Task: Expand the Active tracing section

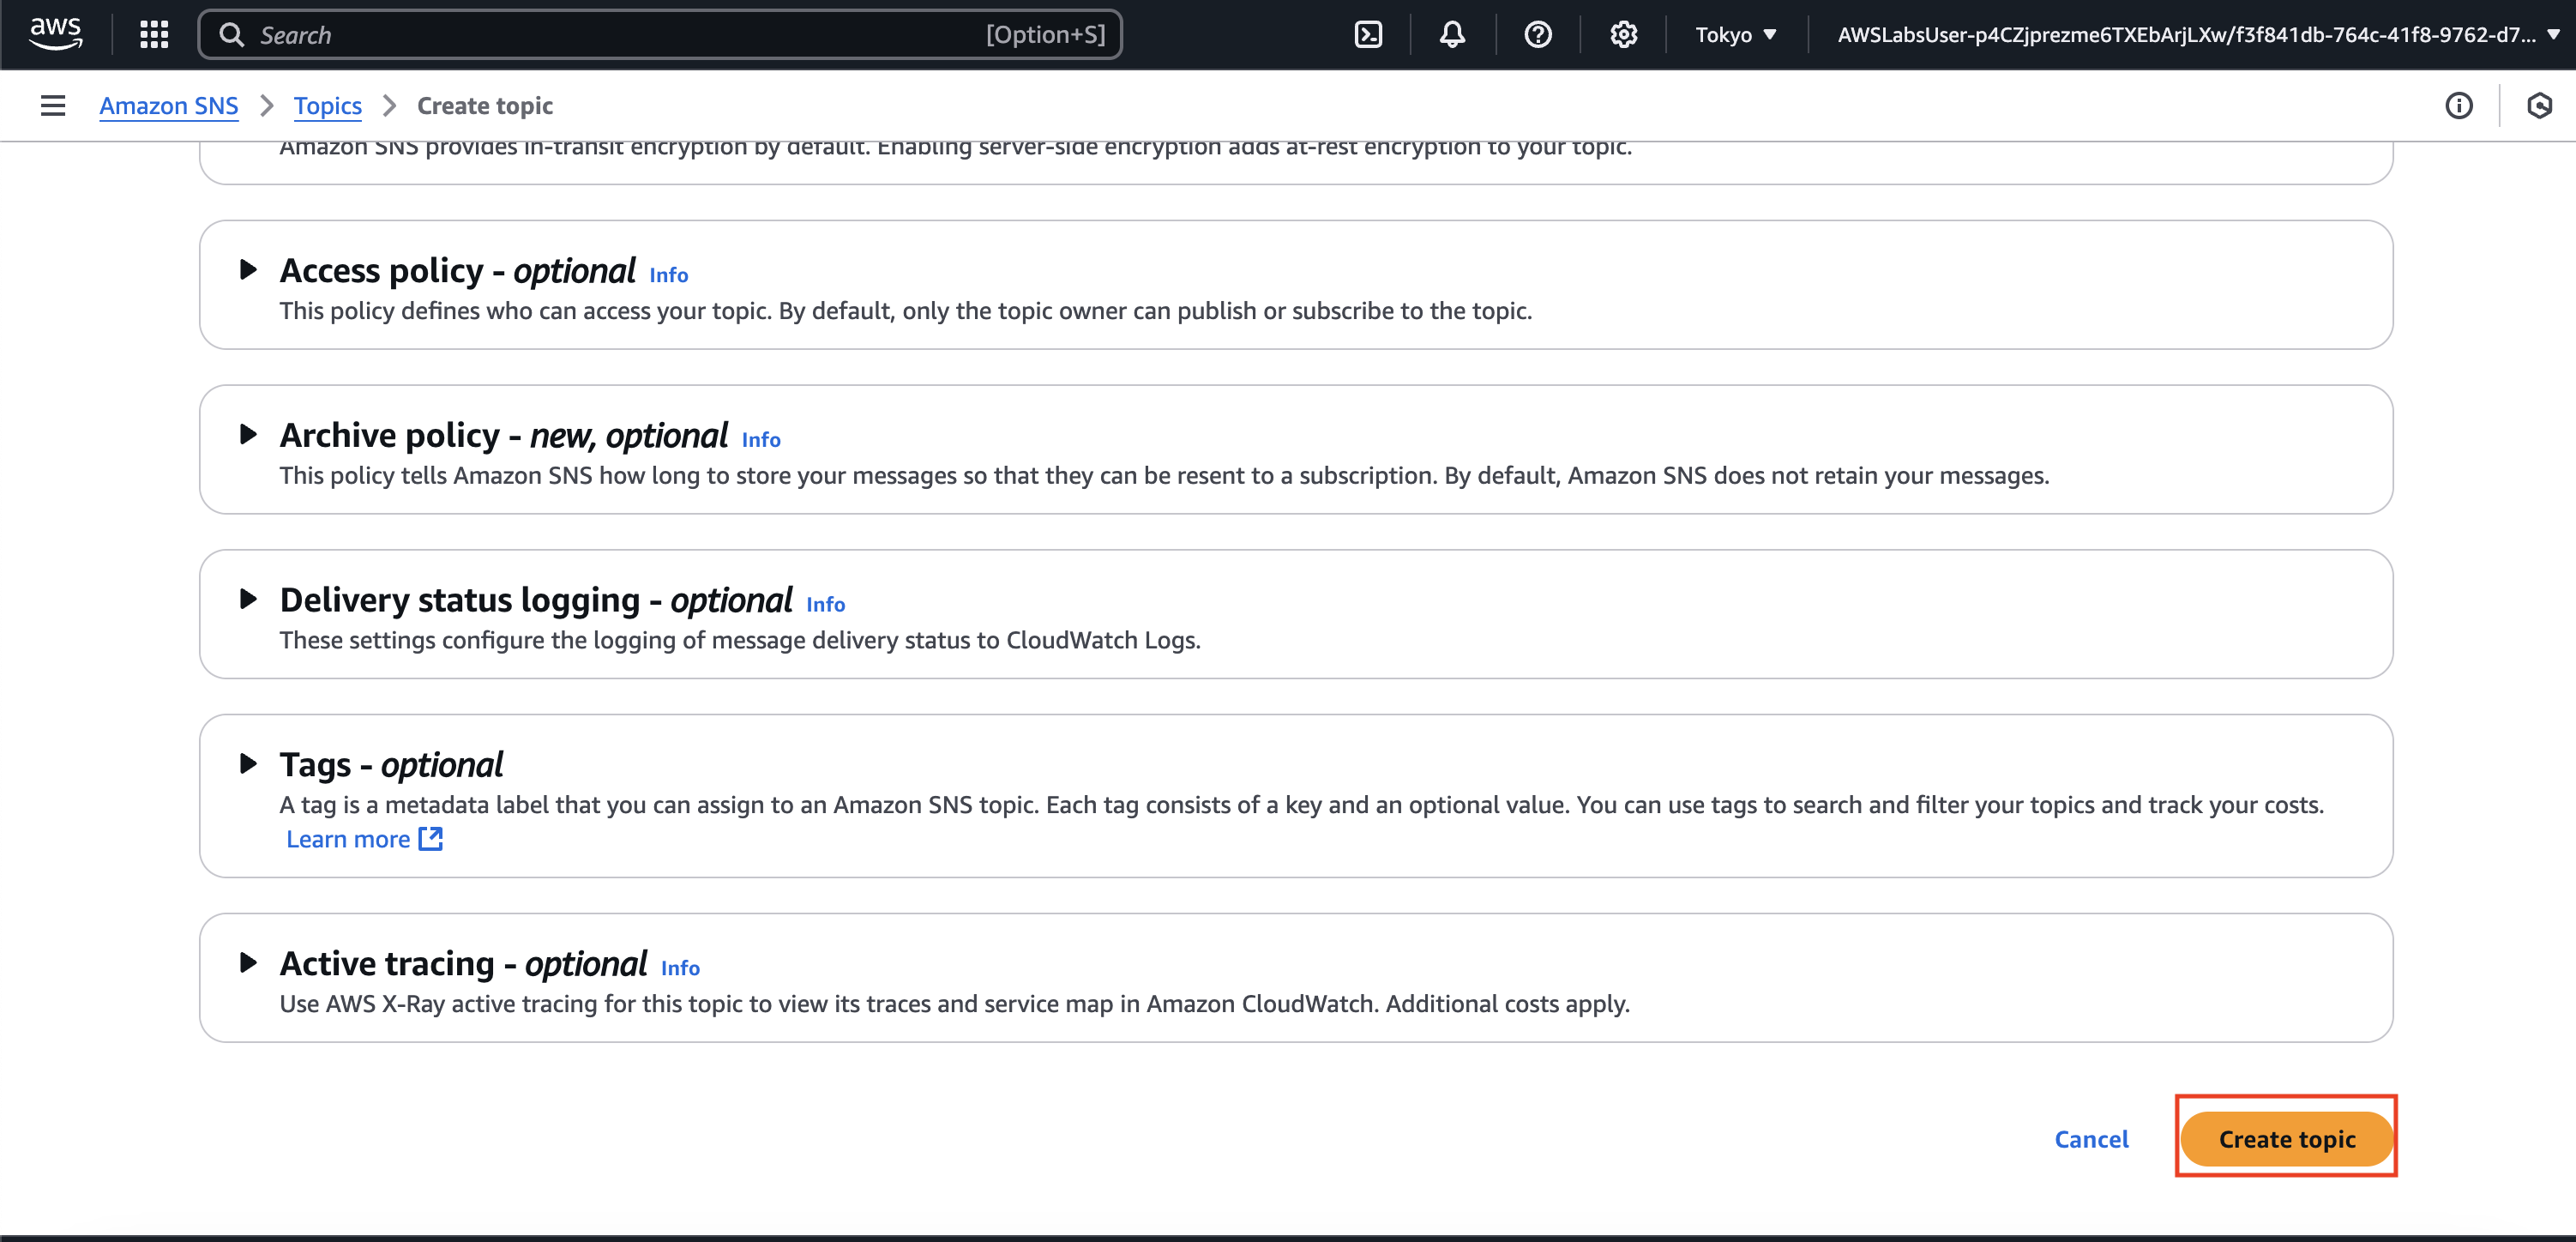Action: [248, 963]
